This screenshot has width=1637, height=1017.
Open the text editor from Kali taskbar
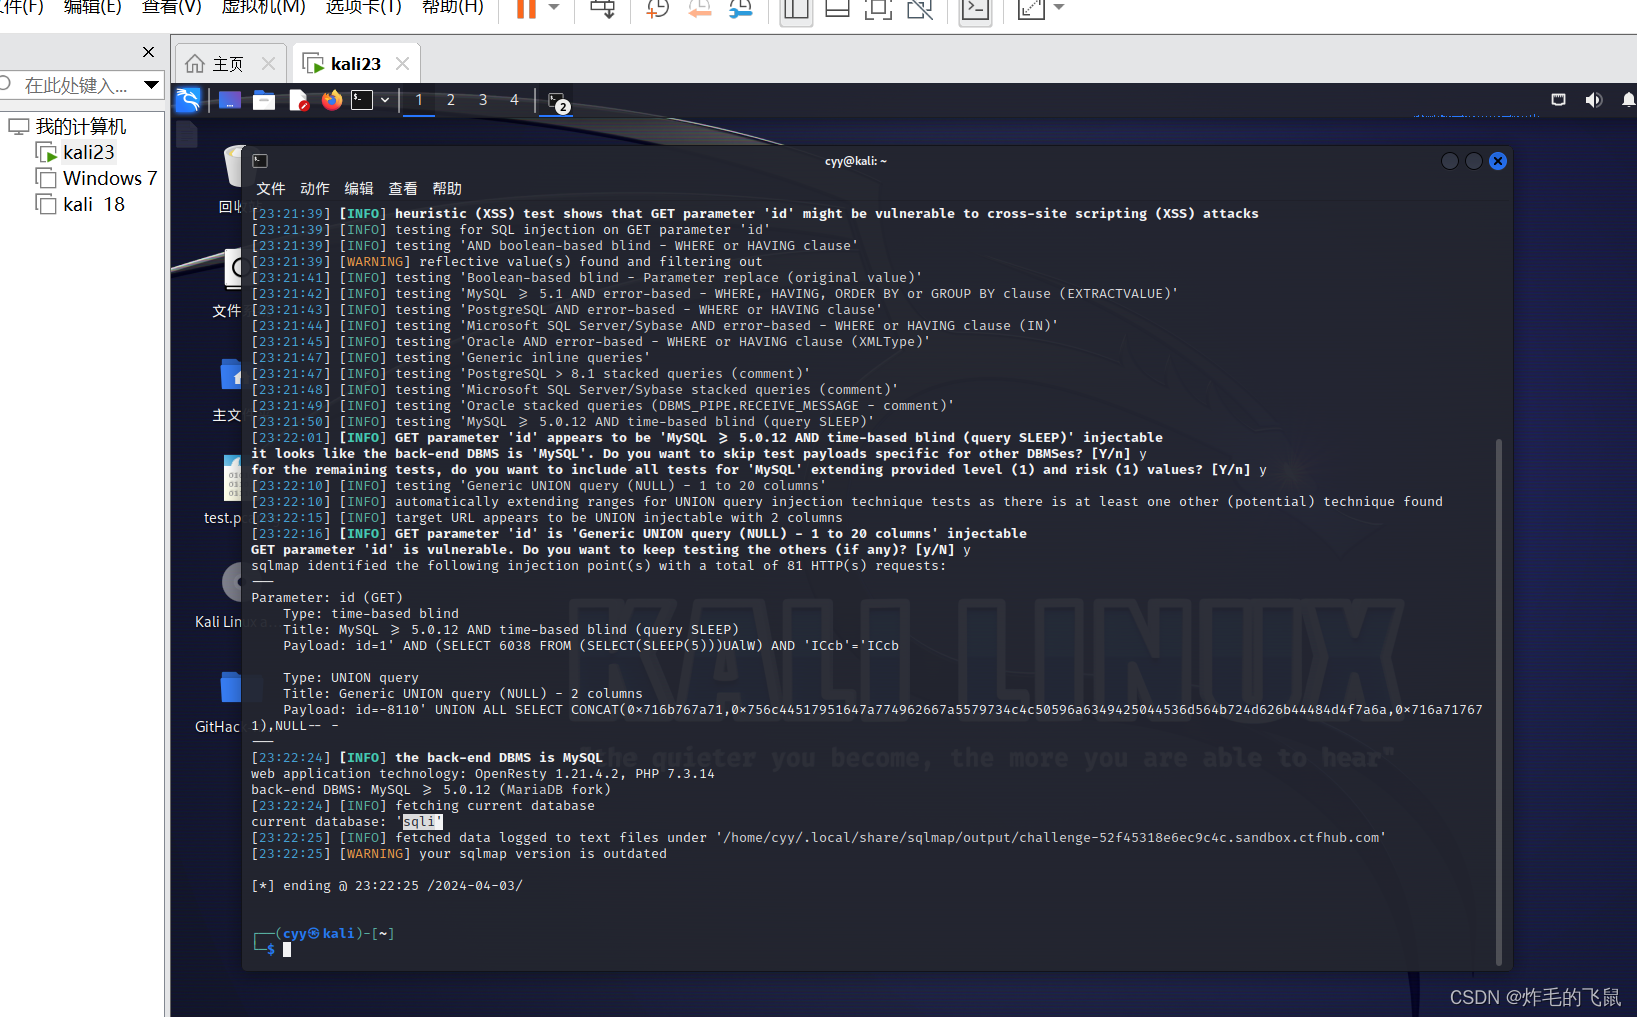coord(297,100)
